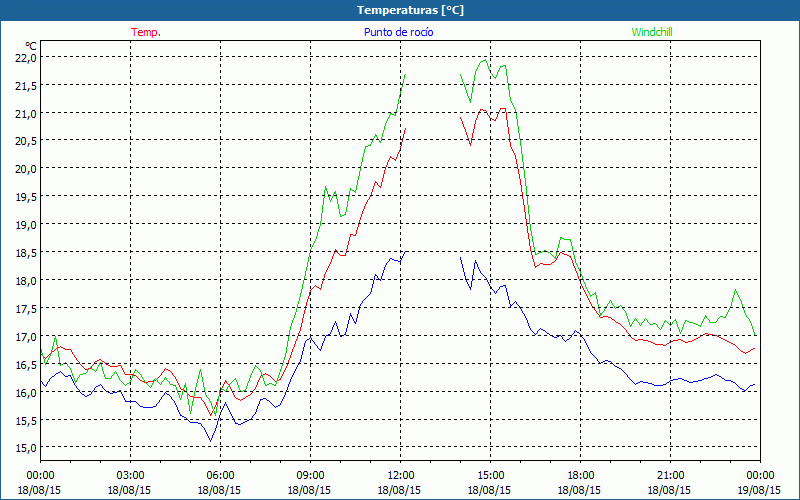The image size is (800, 500).
Task: Click the 18/08/15 date under 15:00
Action: coord(489,490)
